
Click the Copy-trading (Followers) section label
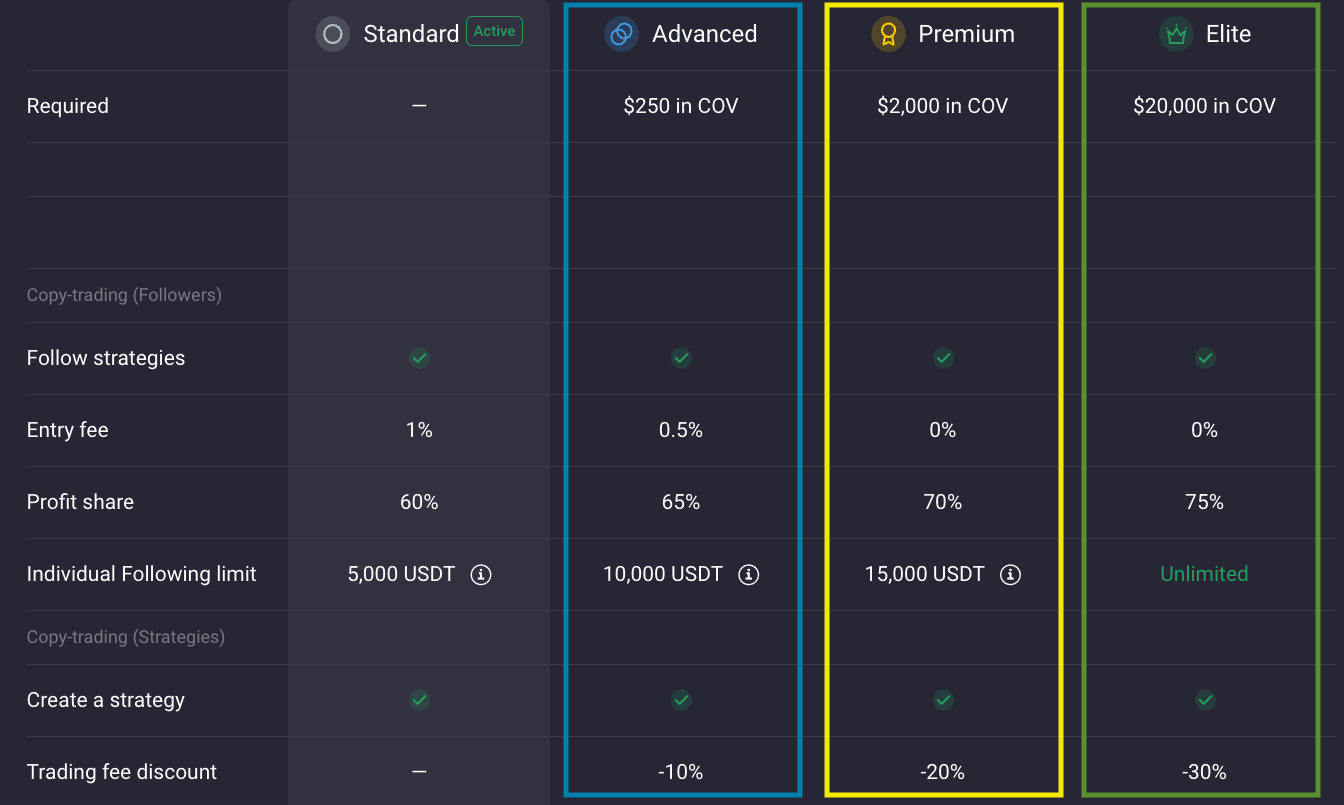click(x=124, y=295)
